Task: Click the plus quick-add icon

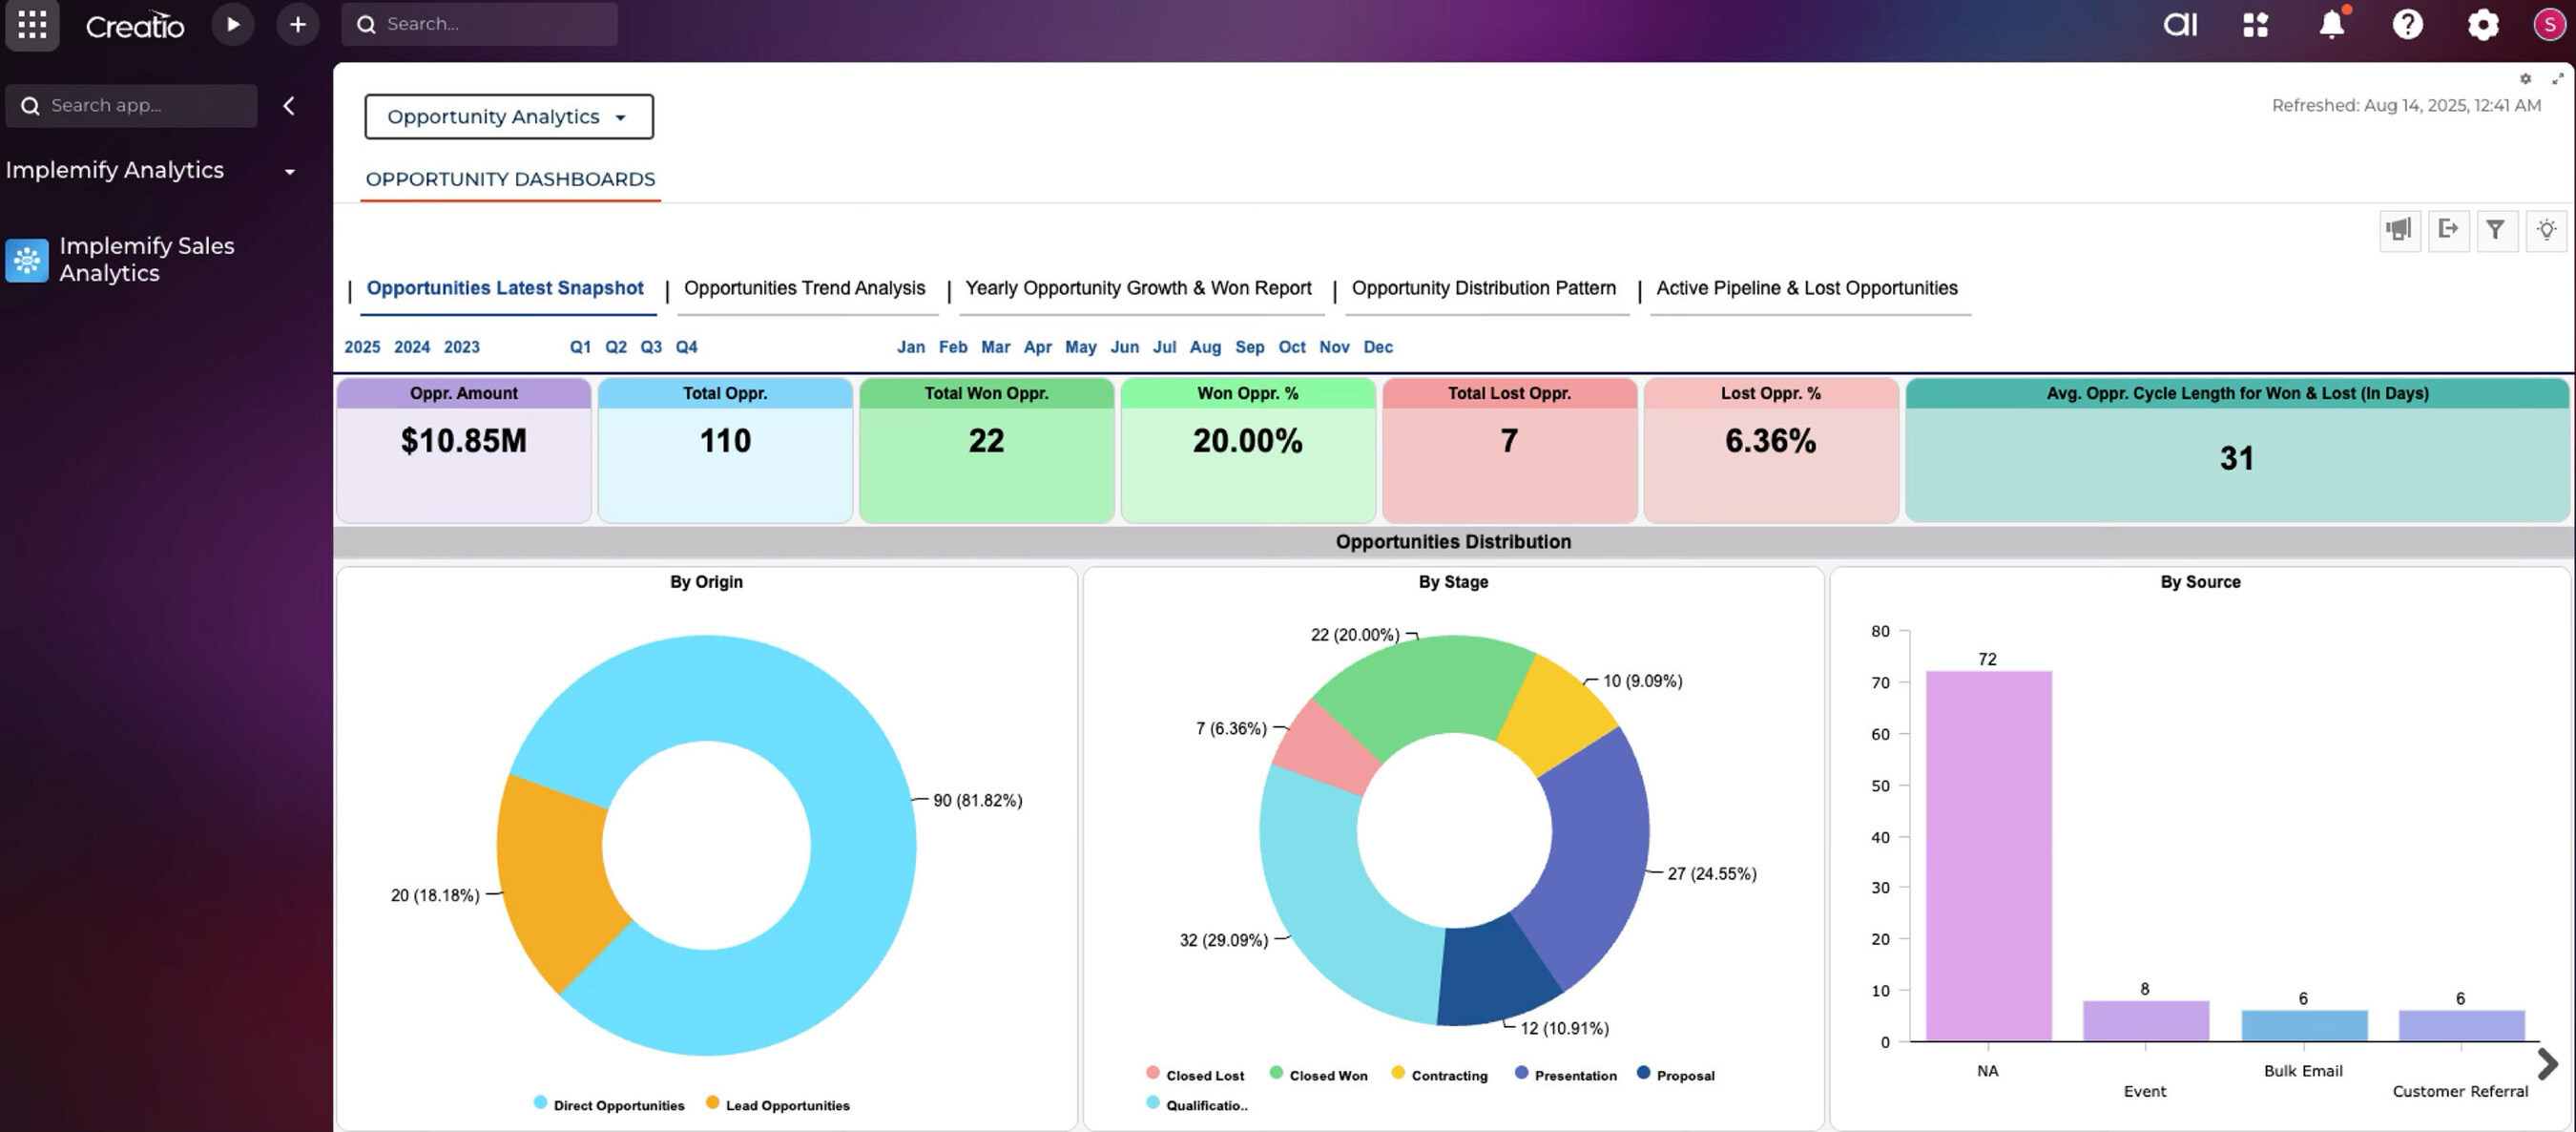Action: (x=297, y=24)
